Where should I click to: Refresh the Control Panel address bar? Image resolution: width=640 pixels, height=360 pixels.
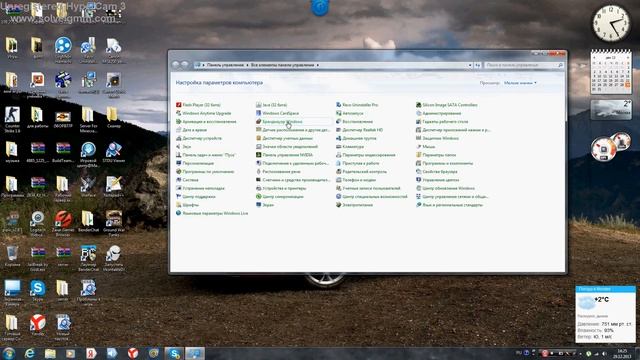coord(477,65)
